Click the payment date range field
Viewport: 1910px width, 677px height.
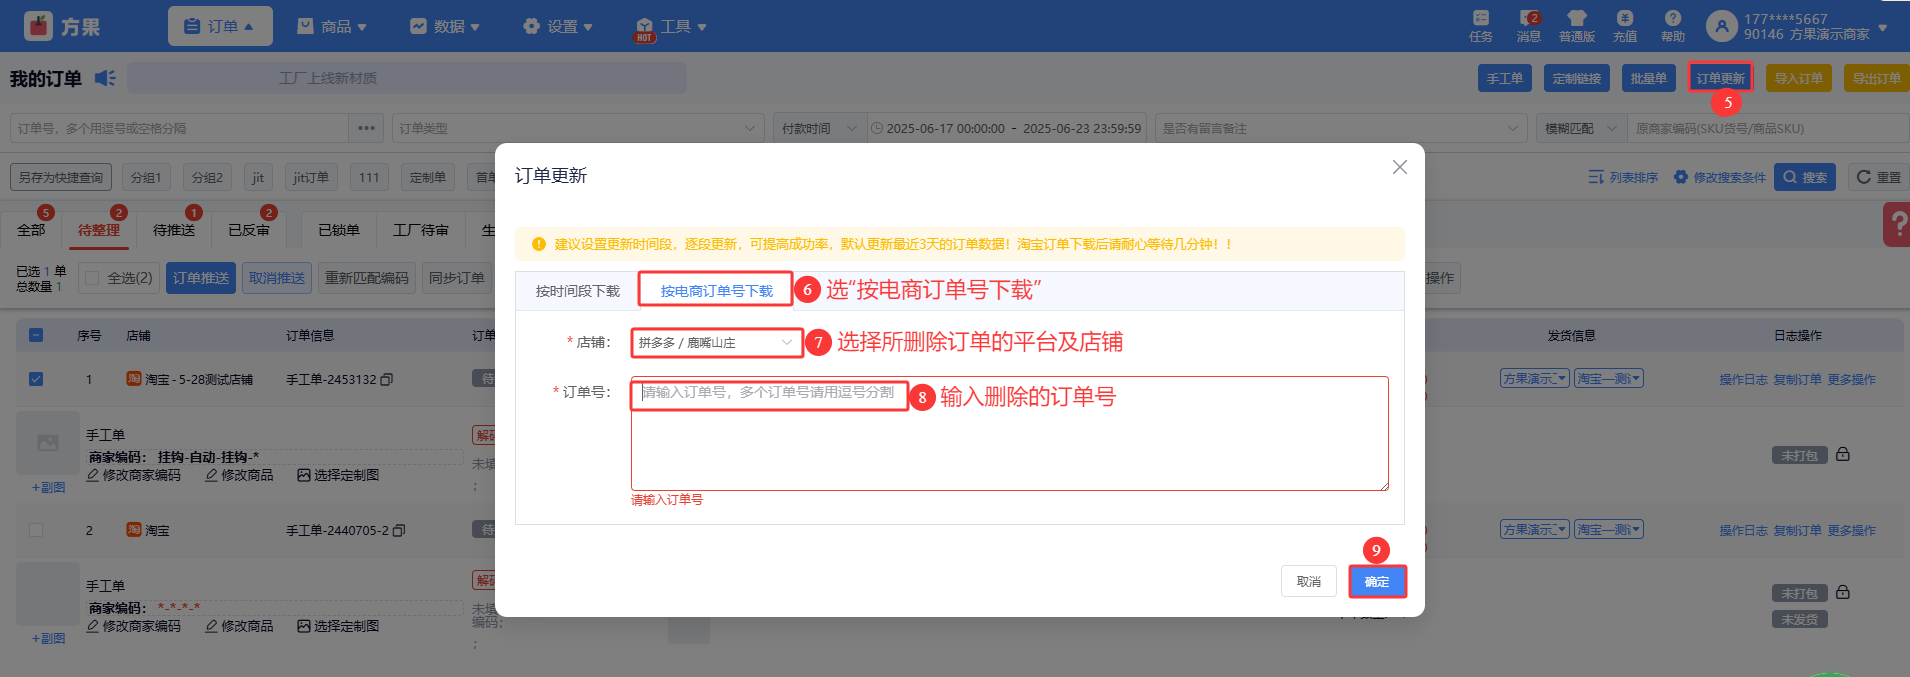coord(1006,128)
